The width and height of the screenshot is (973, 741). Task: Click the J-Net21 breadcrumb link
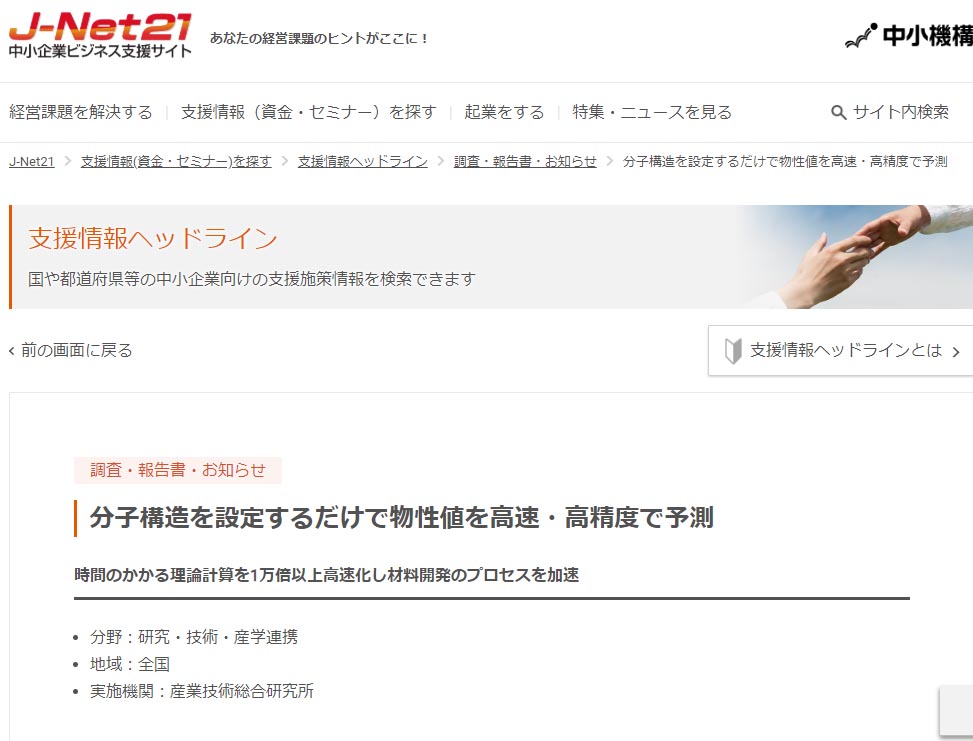click(x=32, y=162)
